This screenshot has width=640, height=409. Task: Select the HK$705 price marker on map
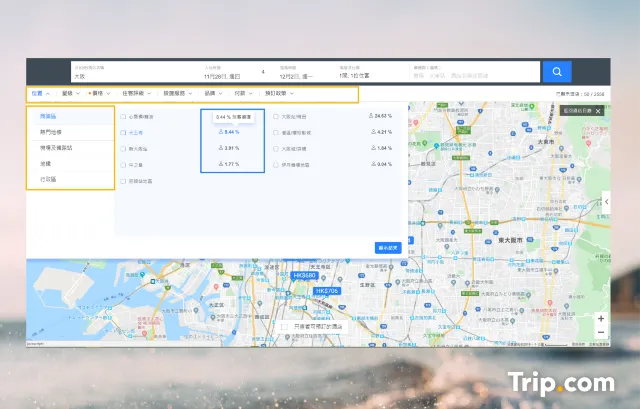pos(327,291)
